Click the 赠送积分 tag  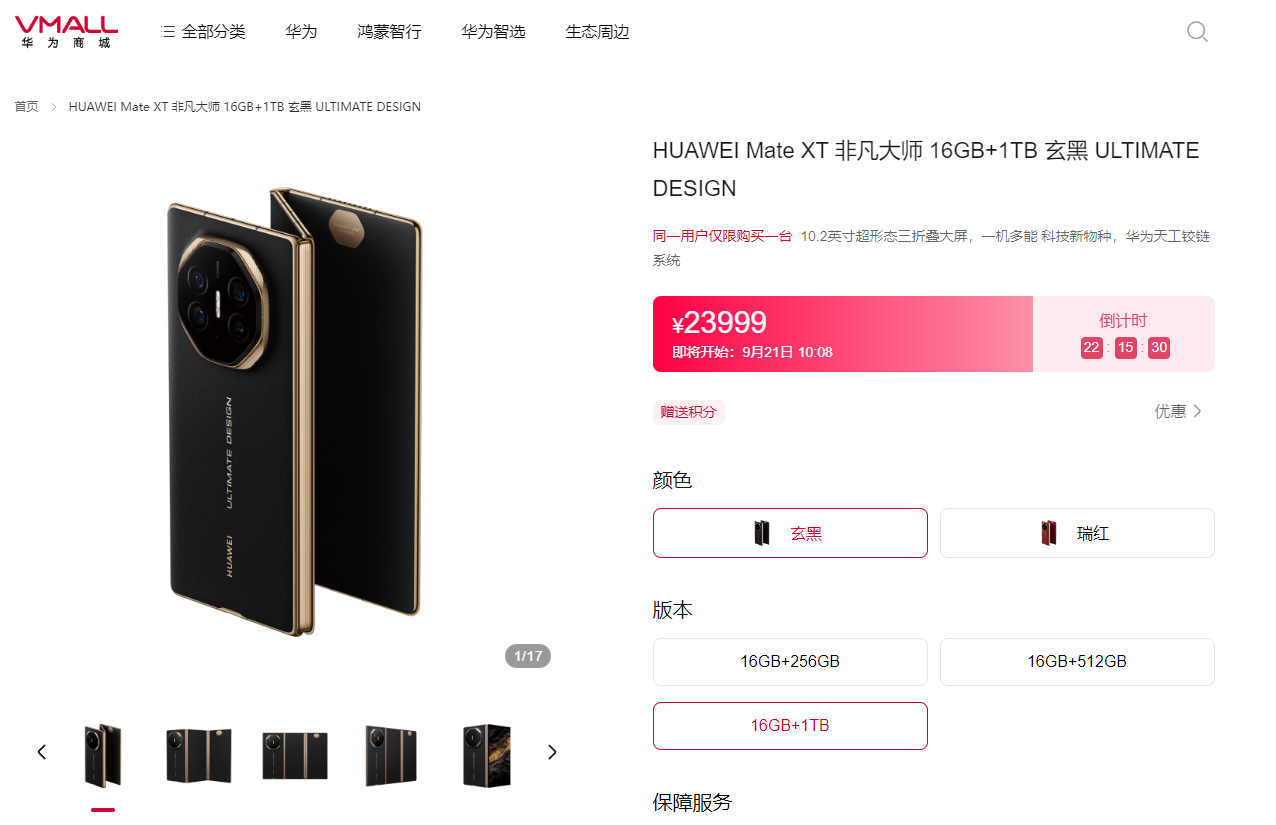click(x=689, y=412)
